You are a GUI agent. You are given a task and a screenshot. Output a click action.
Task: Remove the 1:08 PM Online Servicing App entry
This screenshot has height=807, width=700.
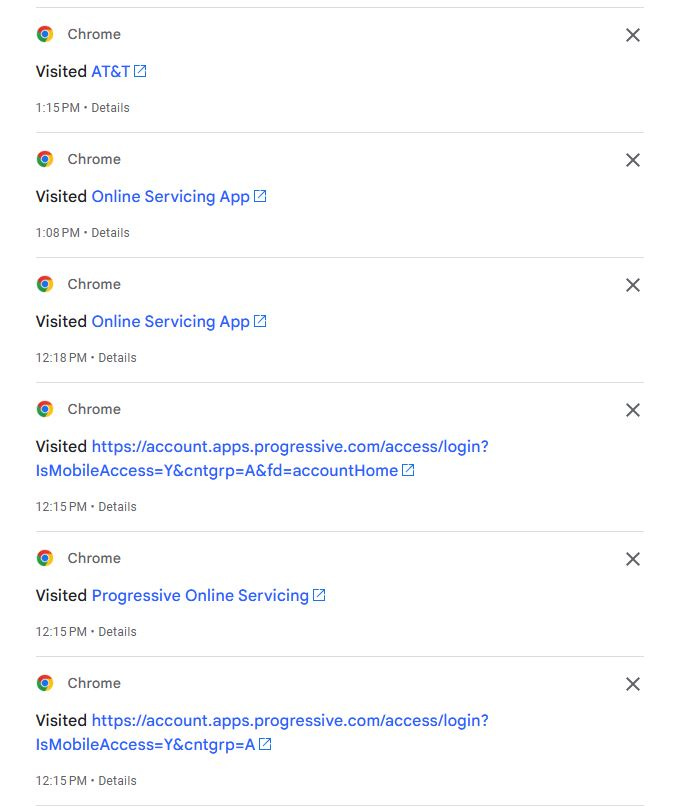point(632,160)
